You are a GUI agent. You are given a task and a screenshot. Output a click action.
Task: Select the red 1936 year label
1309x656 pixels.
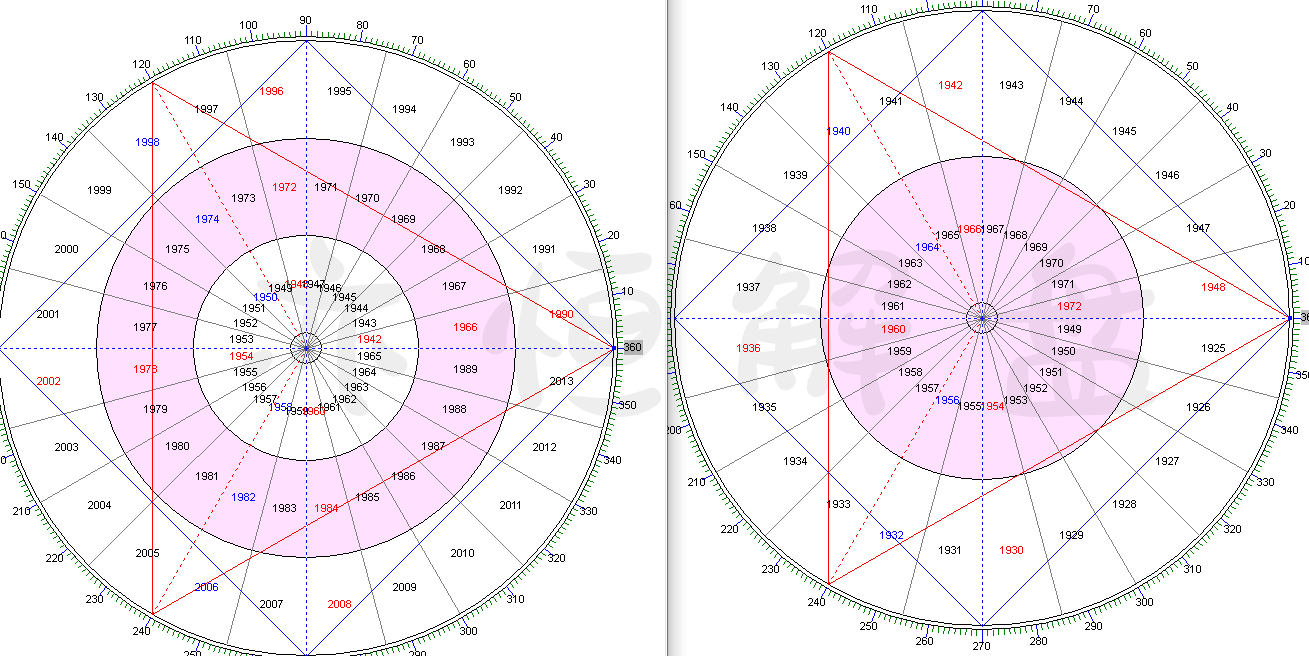coord(748,348)
